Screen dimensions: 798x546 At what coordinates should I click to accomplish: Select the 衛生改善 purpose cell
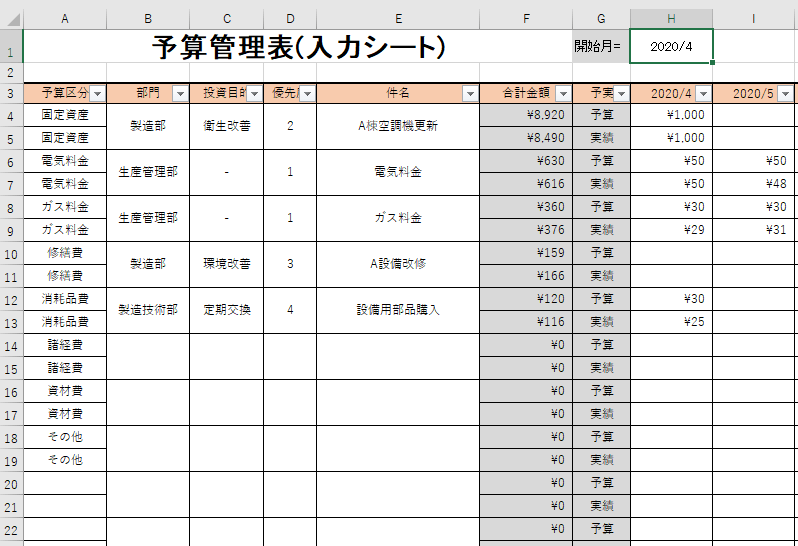click(226, 126)
